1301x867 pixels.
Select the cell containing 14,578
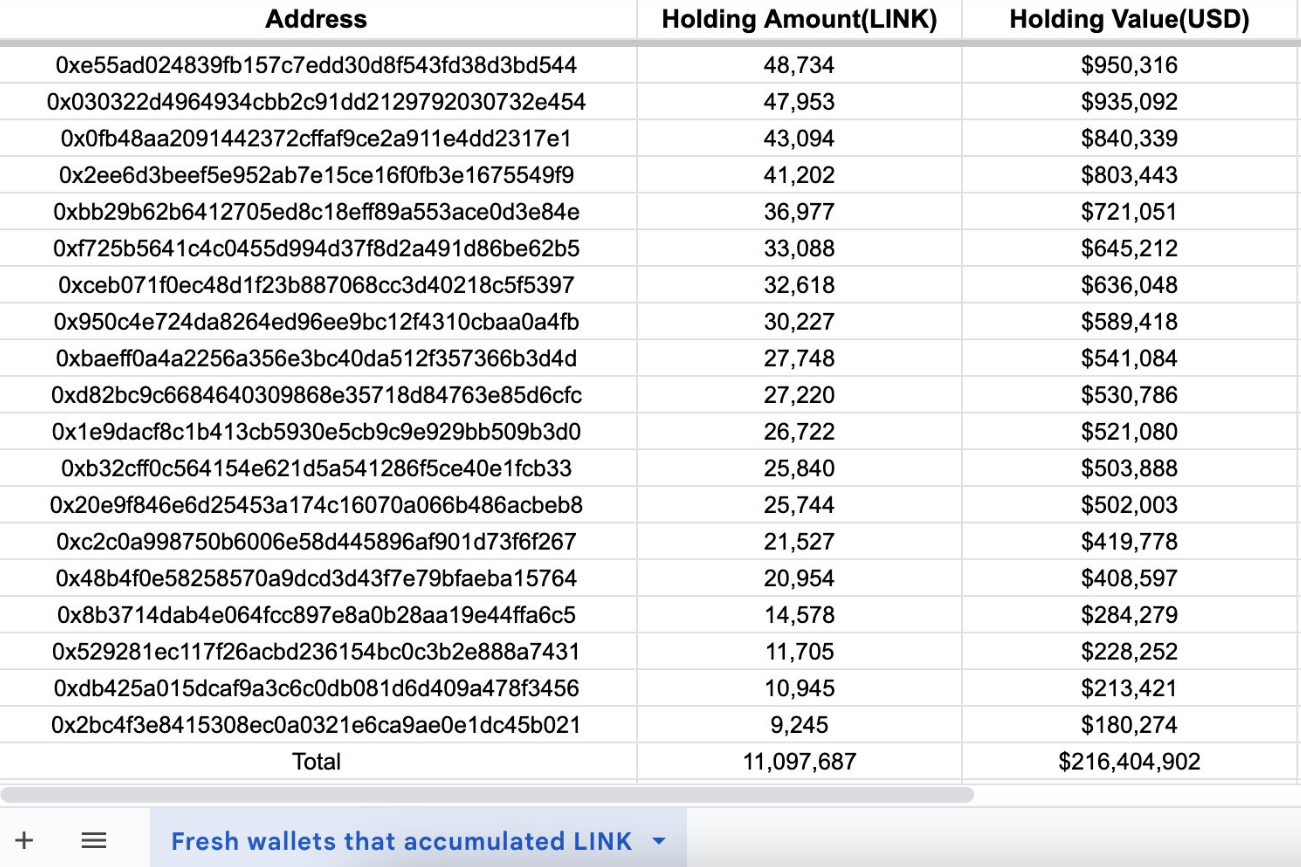pyautogui.click(x=799, y=615)
